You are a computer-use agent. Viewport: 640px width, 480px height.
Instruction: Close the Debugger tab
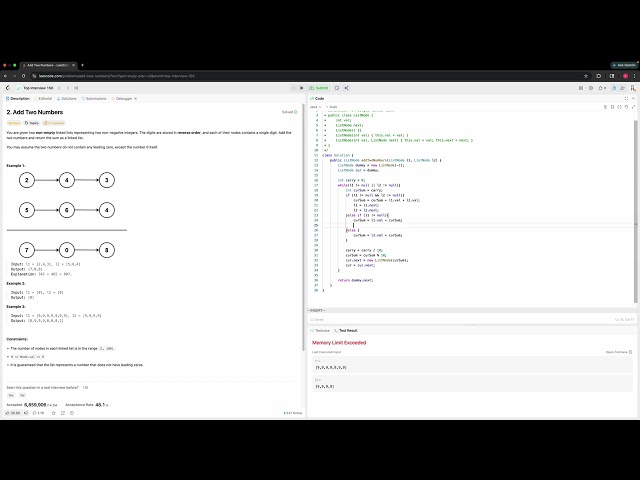tap(136, 98)
